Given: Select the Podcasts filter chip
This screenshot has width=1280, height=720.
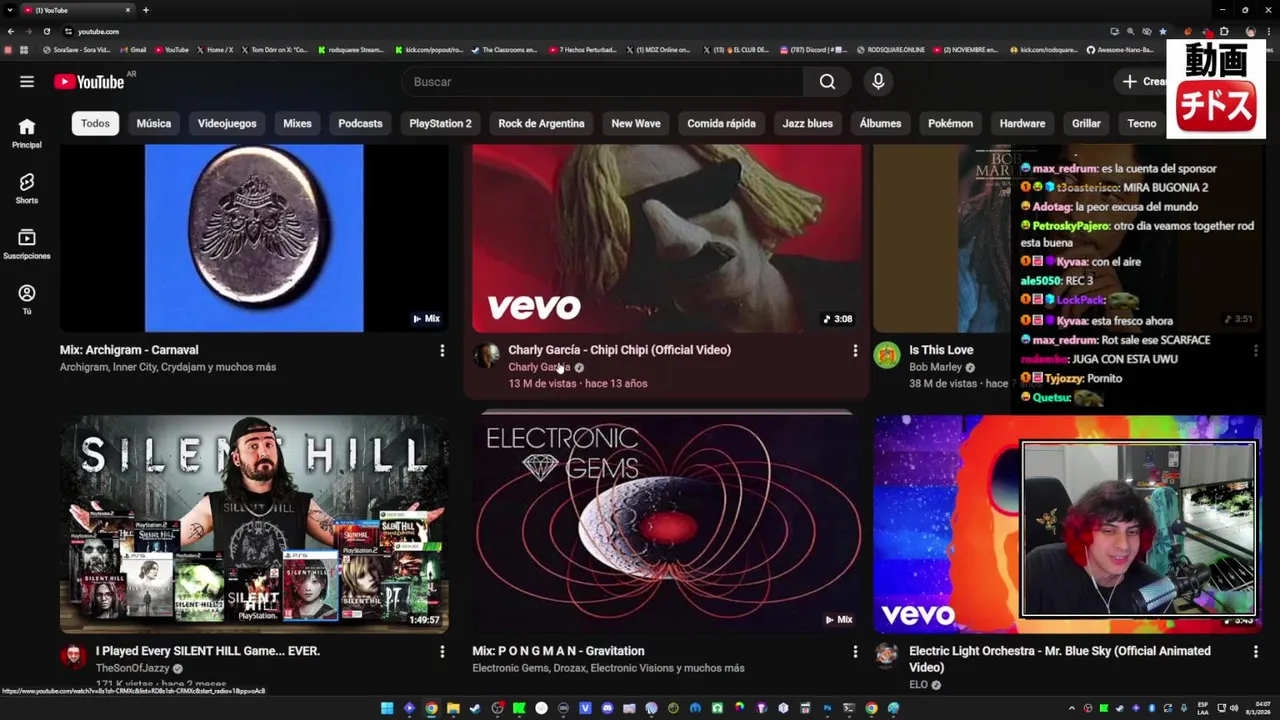Looking at the screenshot, I should pos(360,123).
